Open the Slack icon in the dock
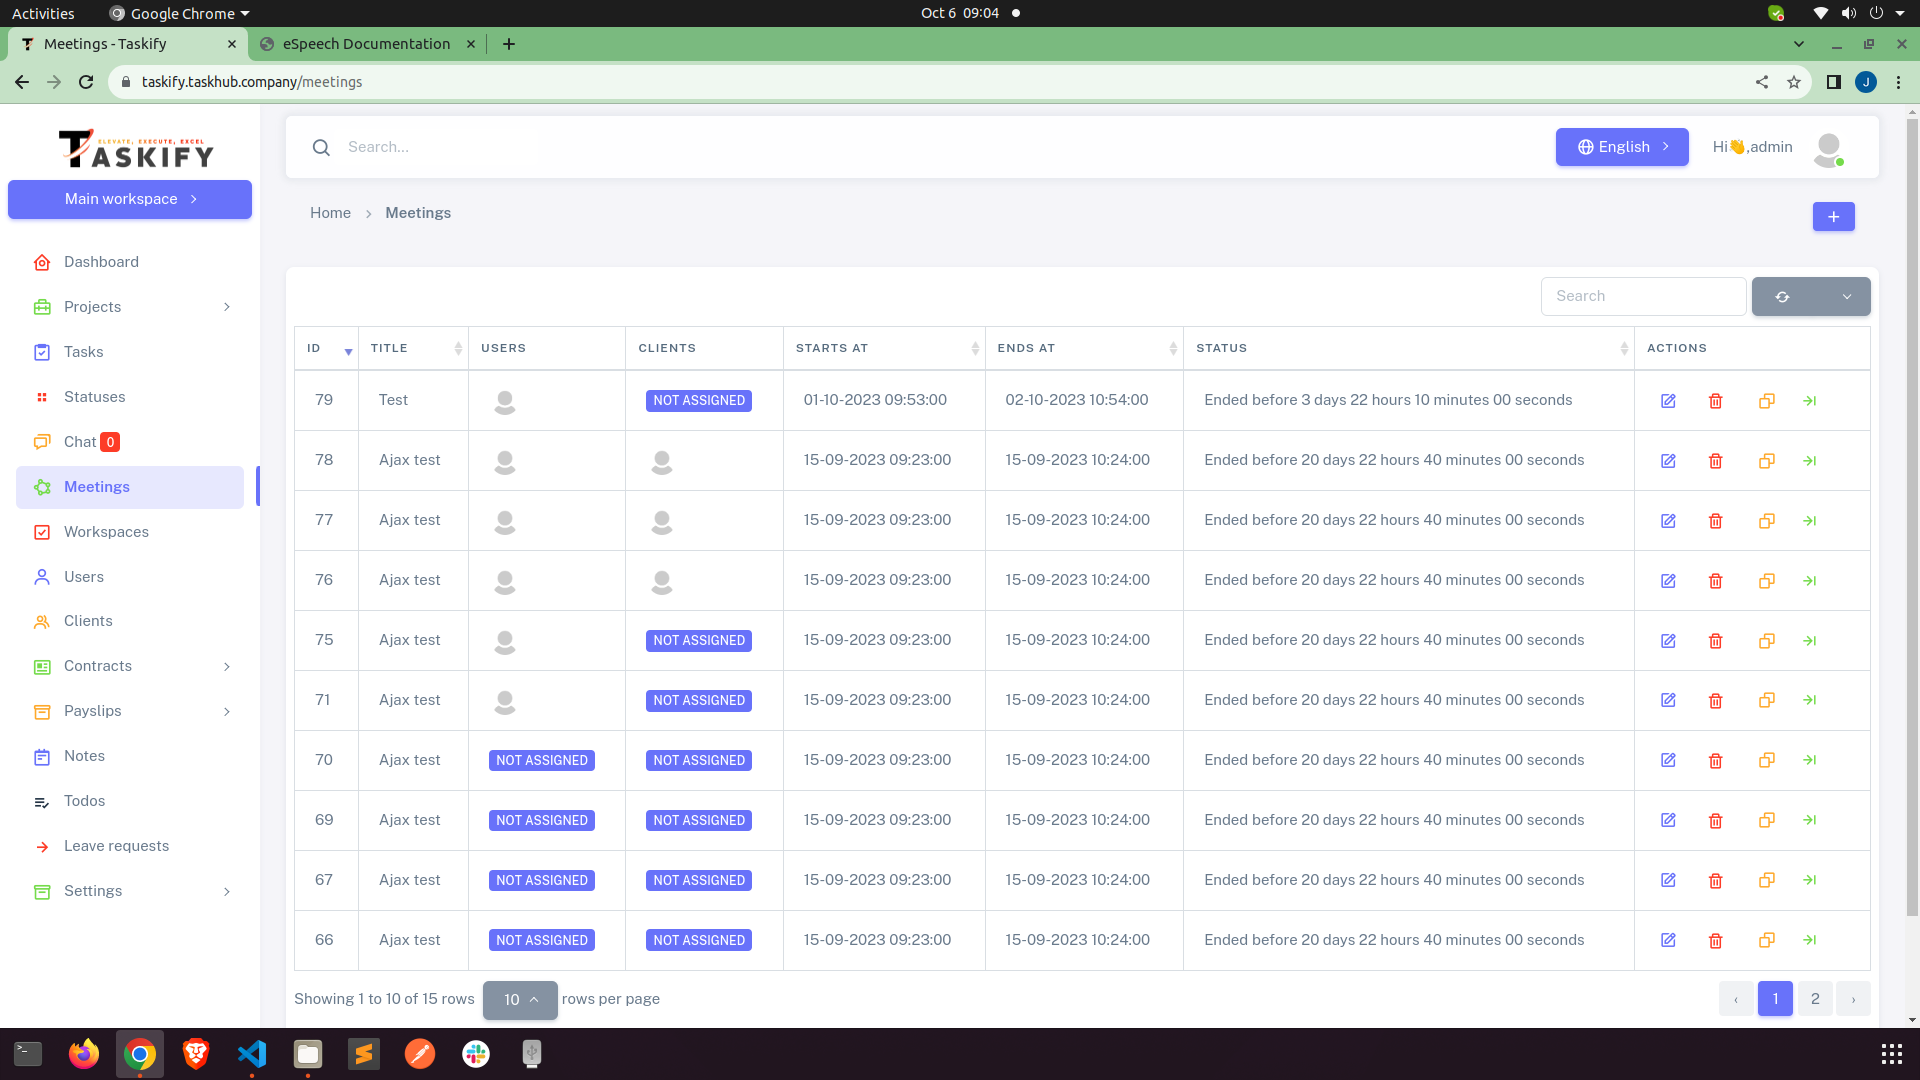The height and width of the screenshot is (1080, 1920). (474, 1053)
